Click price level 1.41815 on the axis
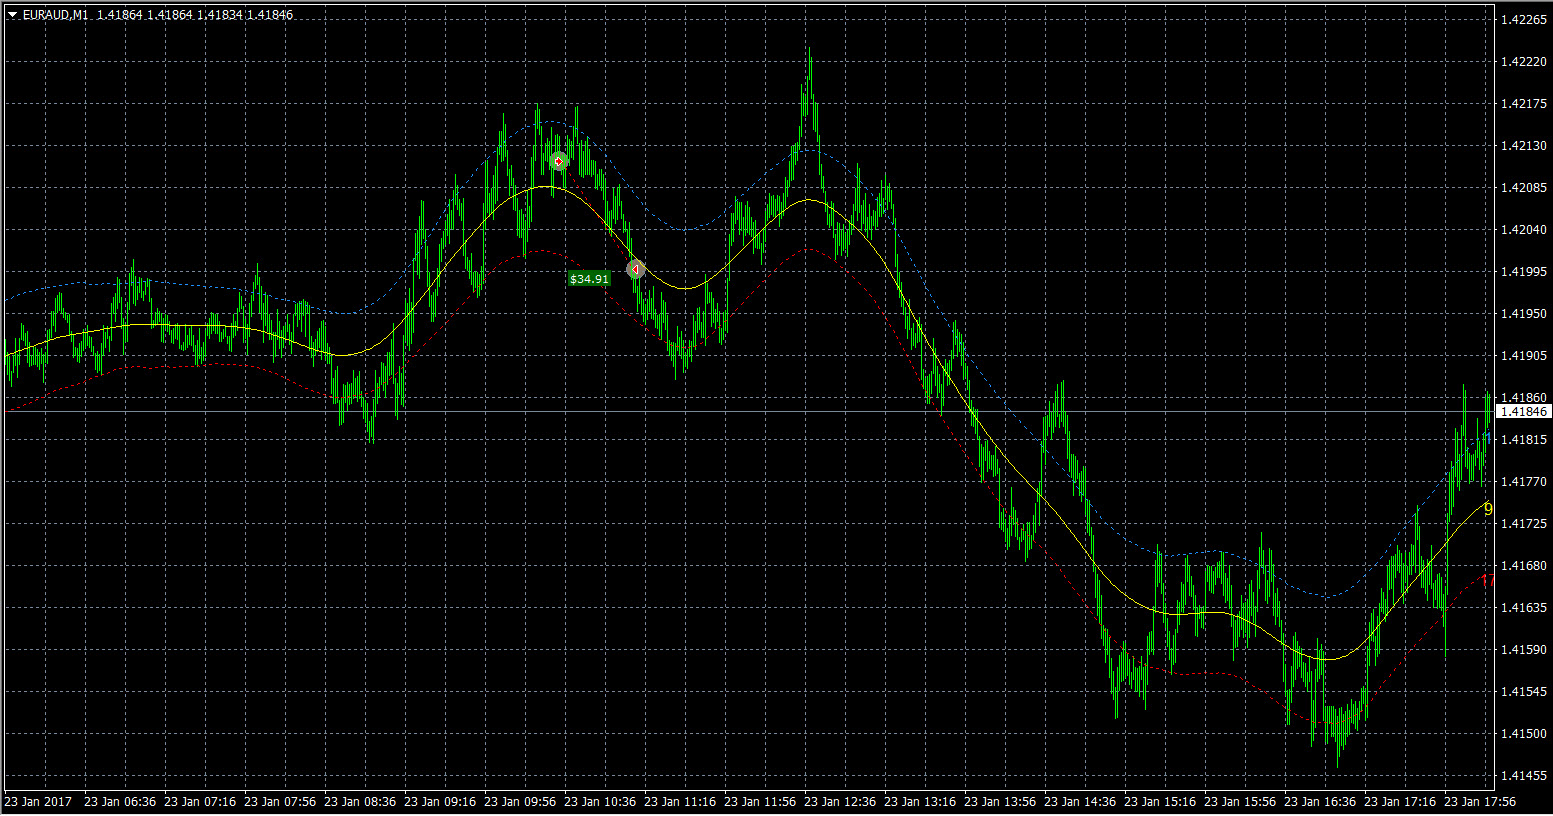The height and width of the screenshot is (816, 1553). pyautogui.click(x=1525, y=440)
